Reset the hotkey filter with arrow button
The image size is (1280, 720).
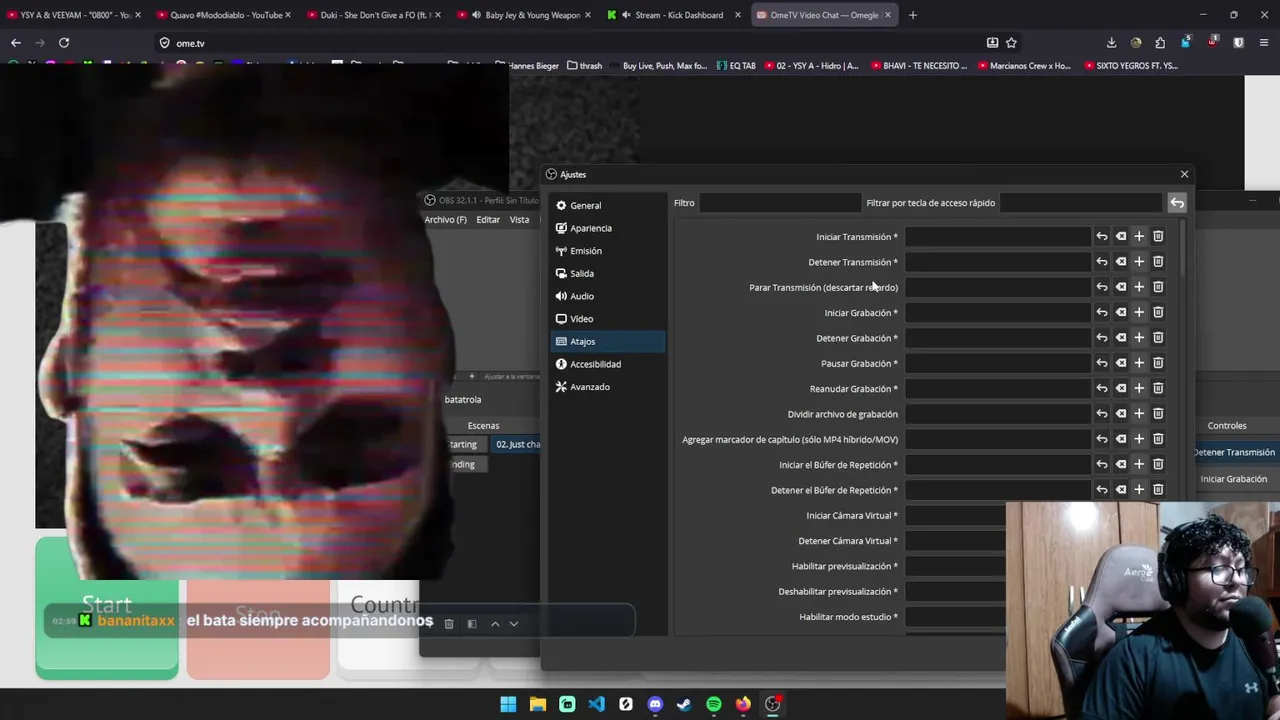click(1177, 203)
